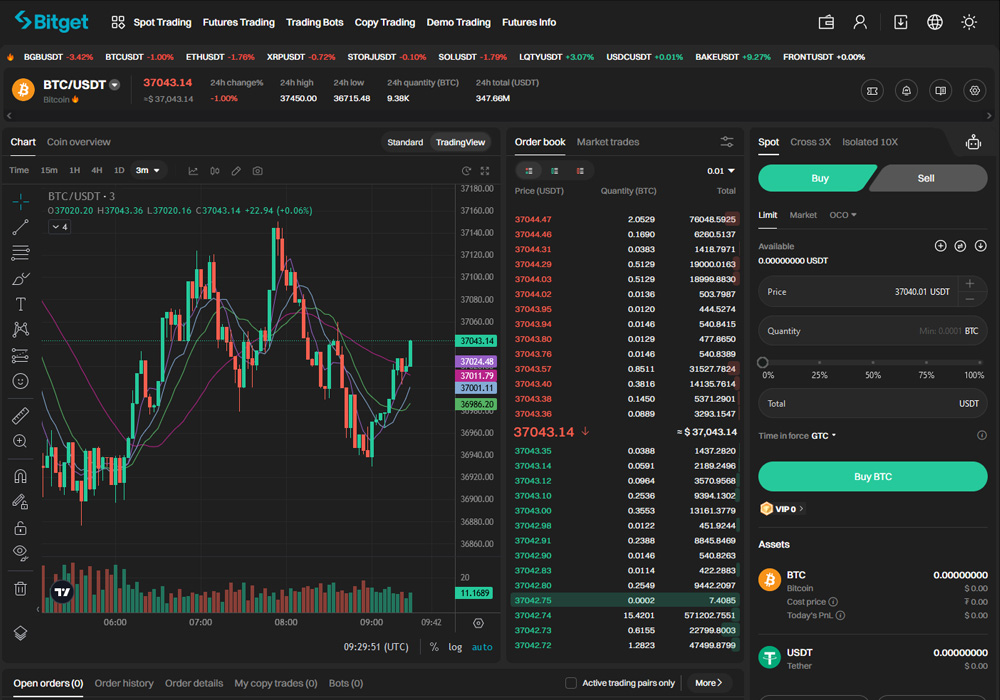Image resolution: width=1000 pixels, height=700 pixels.
Task: Open the app download icon
Action: 901,22
